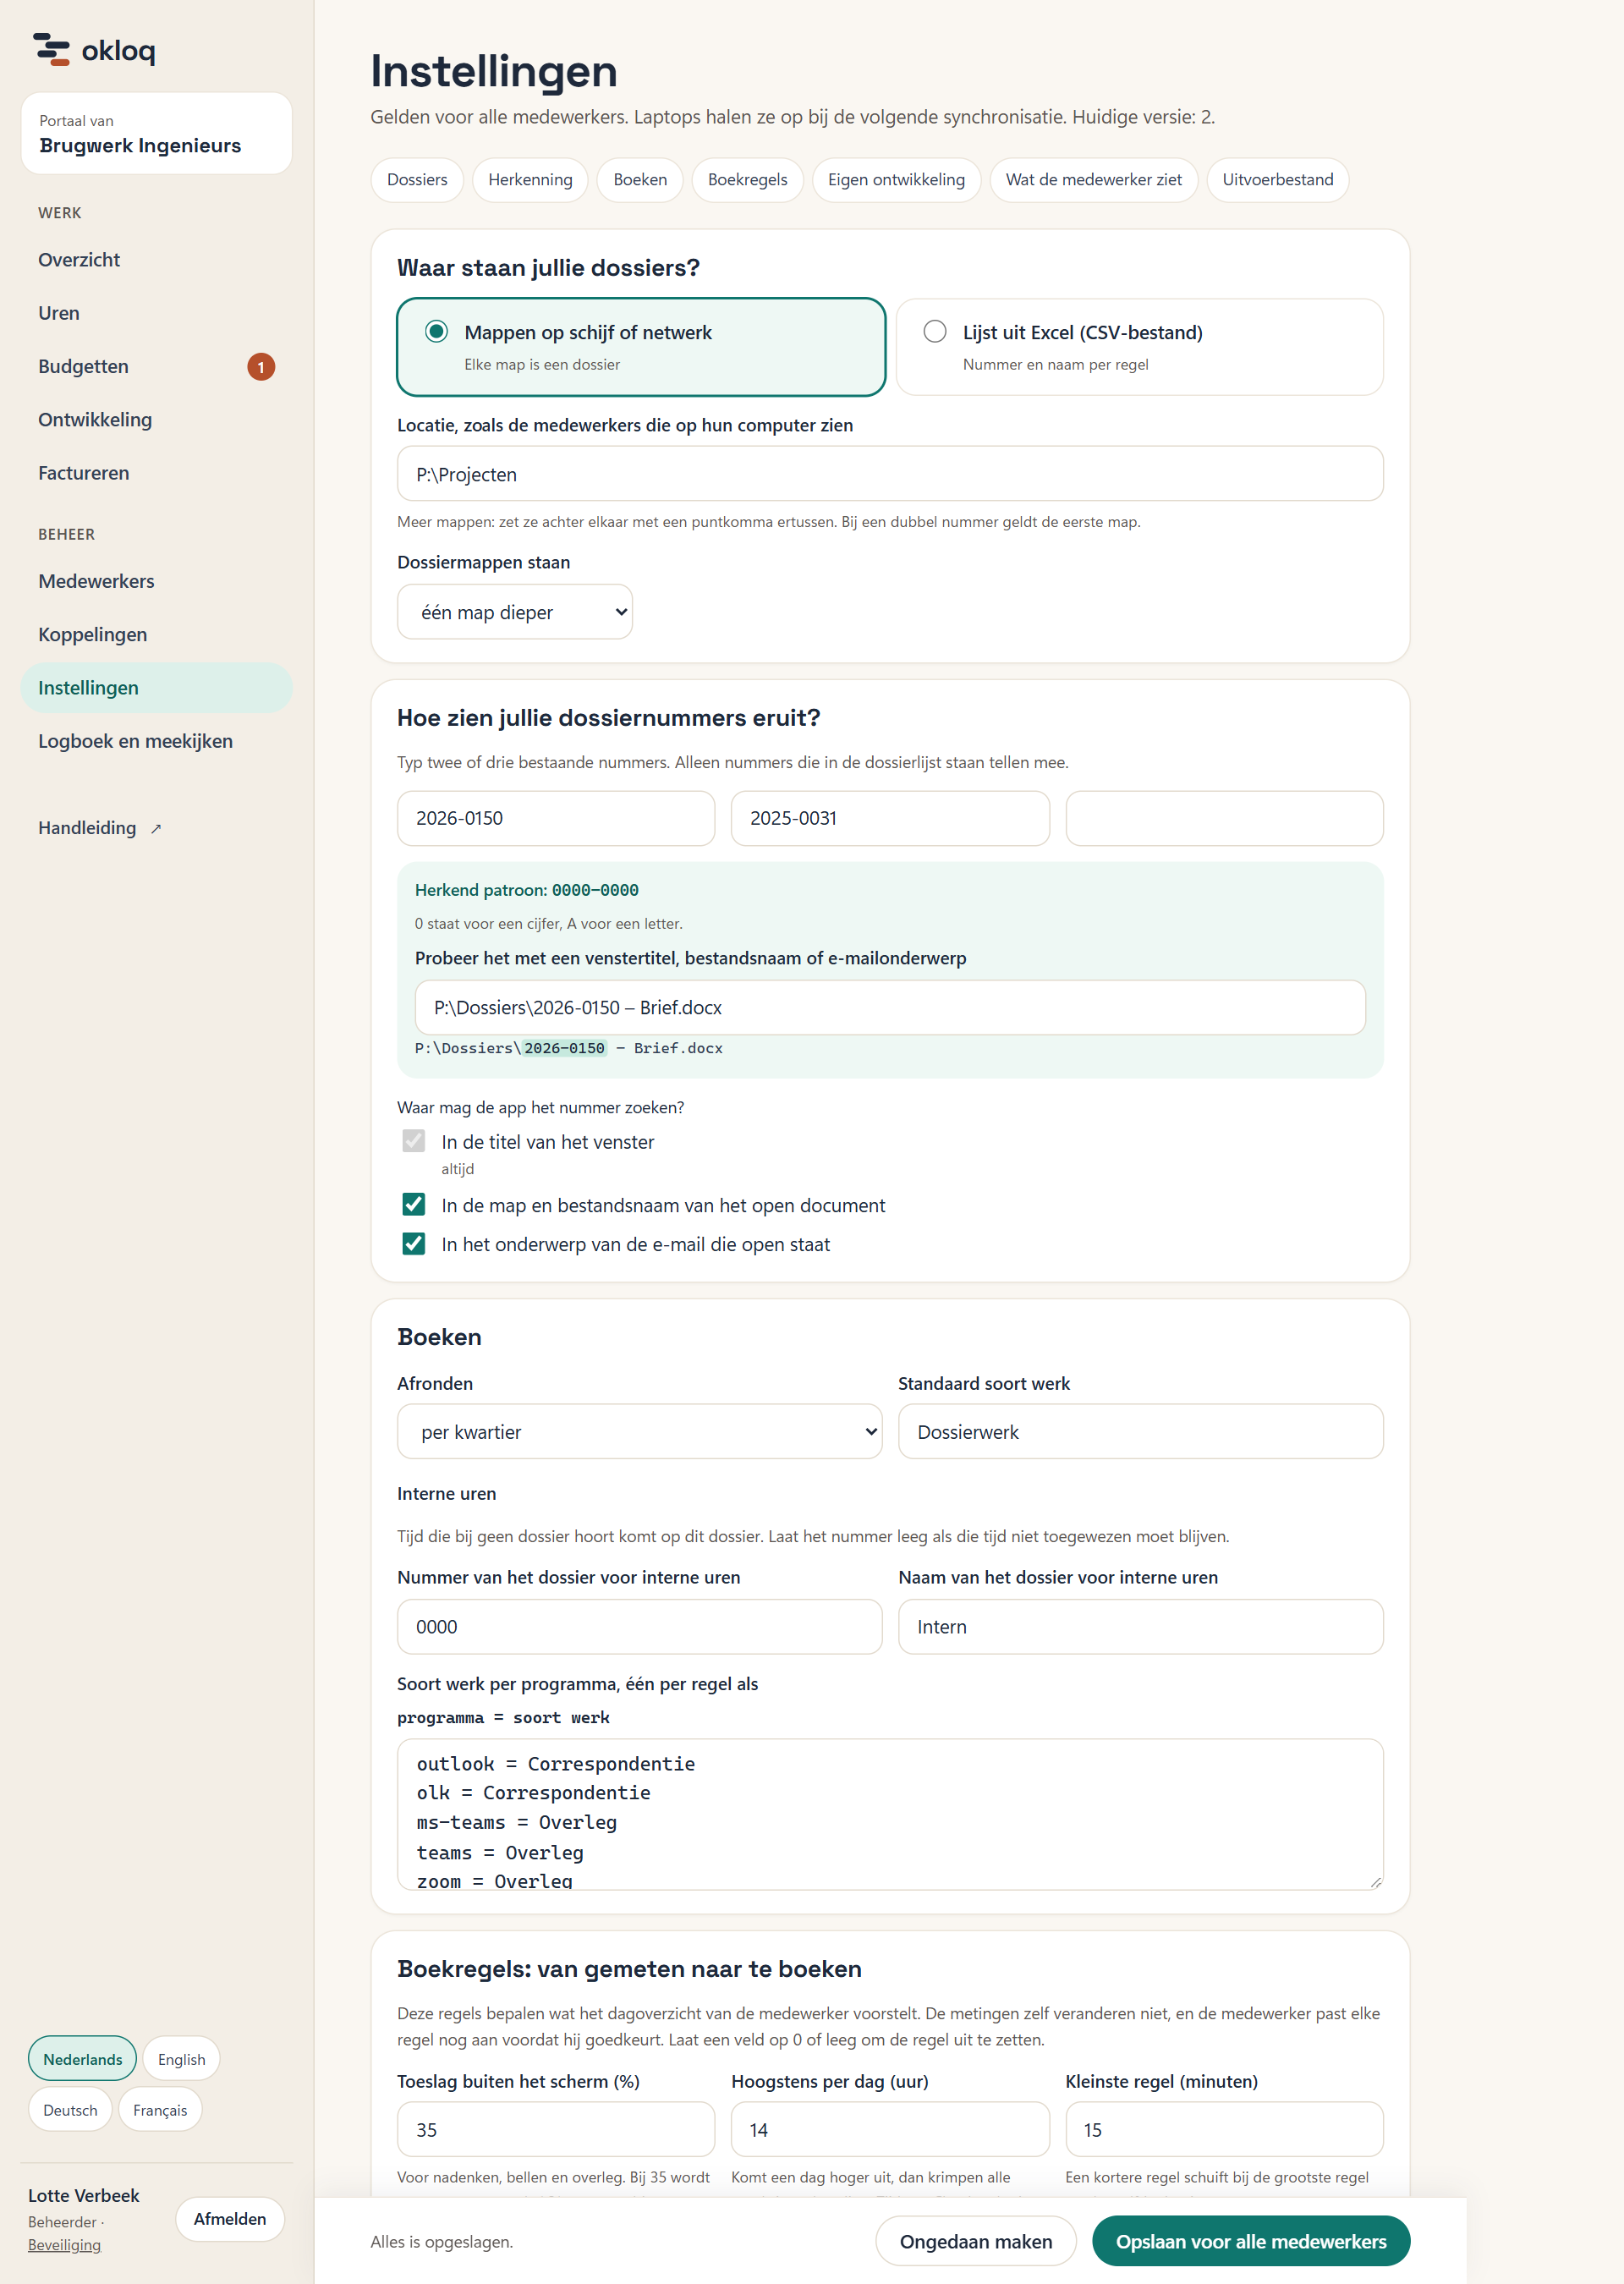The height and width of the screenshot is (2284, 1624).
Task: Jump to the Boeken section tab
Action: (x=640, y=180)
